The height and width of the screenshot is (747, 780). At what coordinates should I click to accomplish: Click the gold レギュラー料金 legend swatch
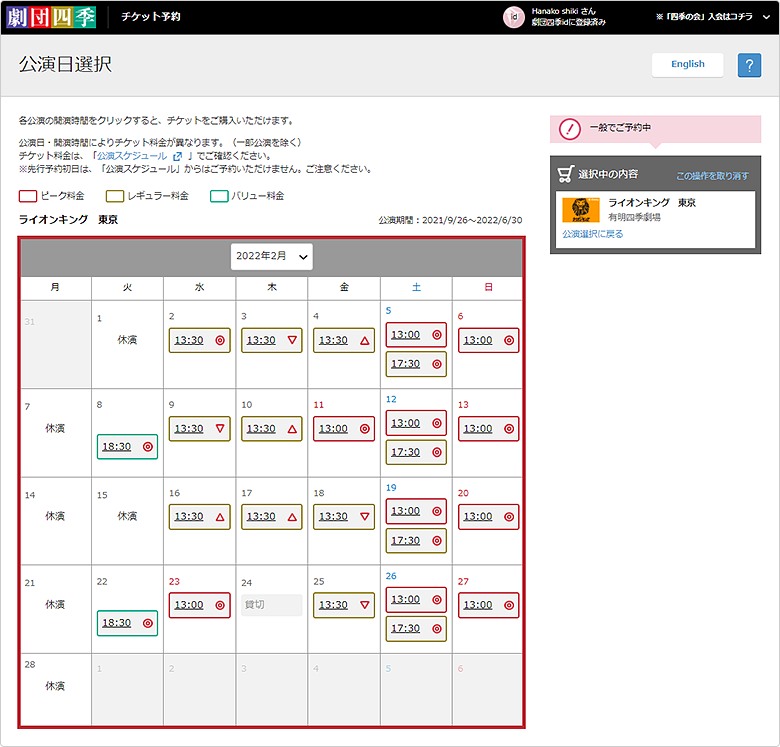[x=115, y=196]
